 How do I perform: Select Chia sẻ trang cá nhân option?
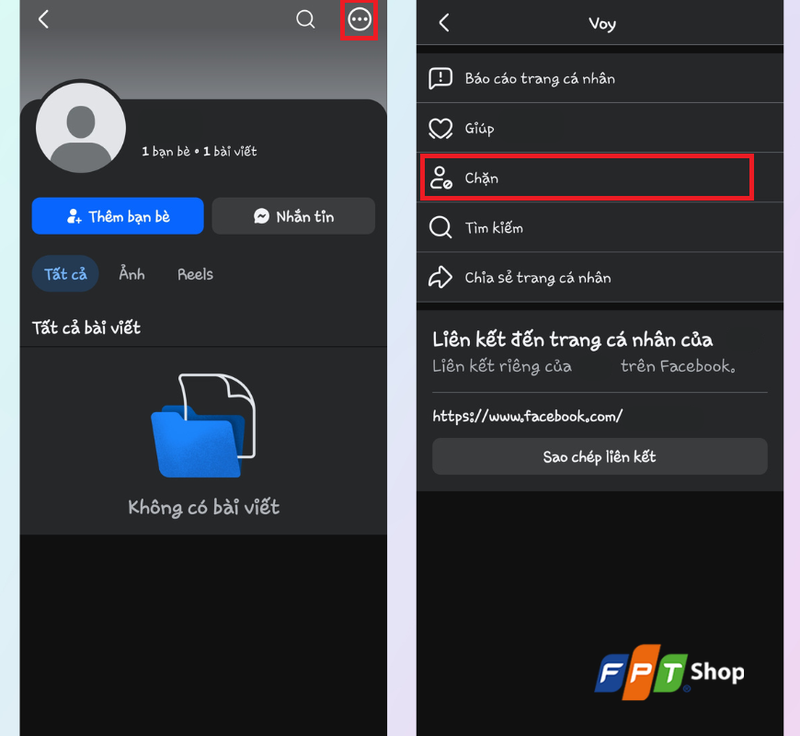point(599,277)
